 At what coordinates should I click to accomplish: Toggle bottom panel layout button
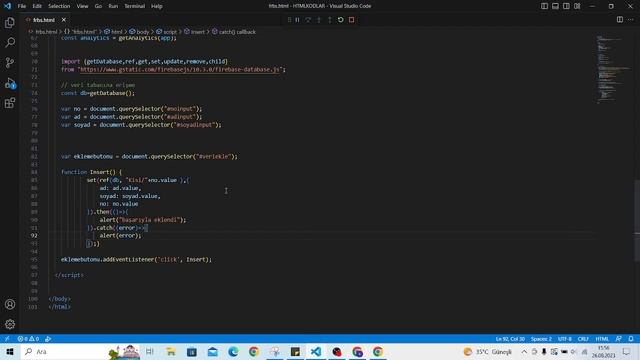click(556, 6)
